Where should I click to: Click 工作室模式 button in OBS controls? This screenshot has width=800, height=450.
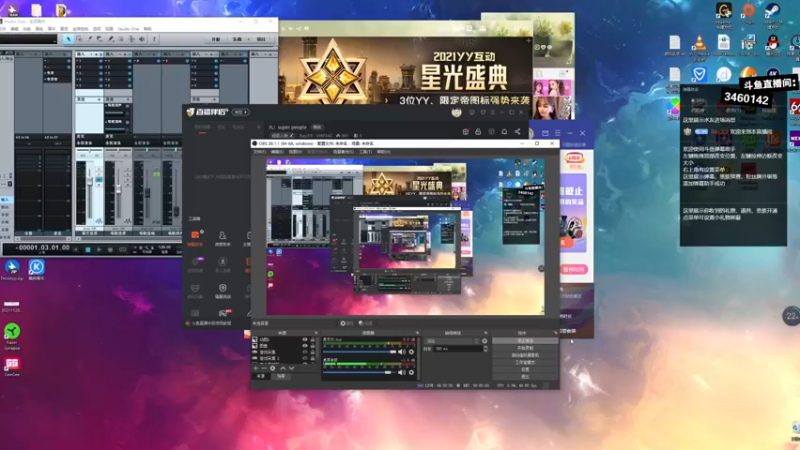[525, 362]
